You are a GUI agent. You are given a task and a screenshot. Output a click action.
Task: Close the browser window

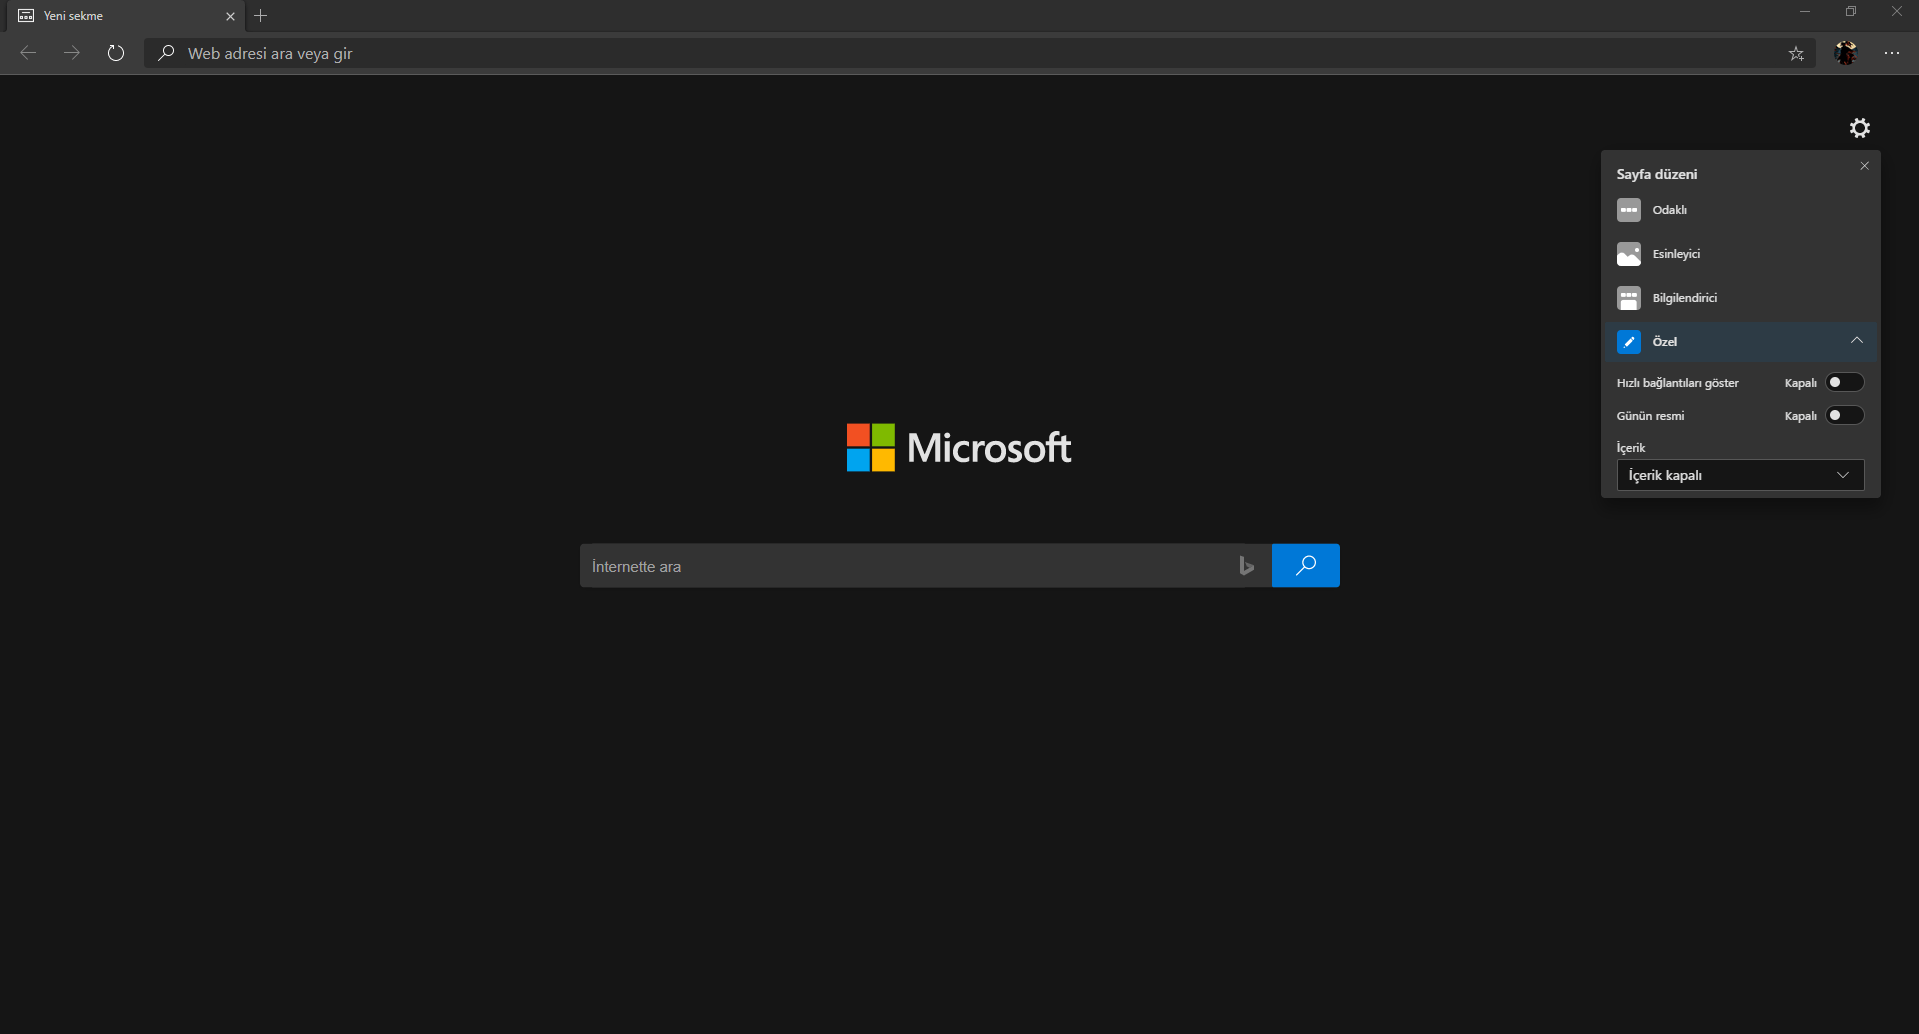[1897, 12]
